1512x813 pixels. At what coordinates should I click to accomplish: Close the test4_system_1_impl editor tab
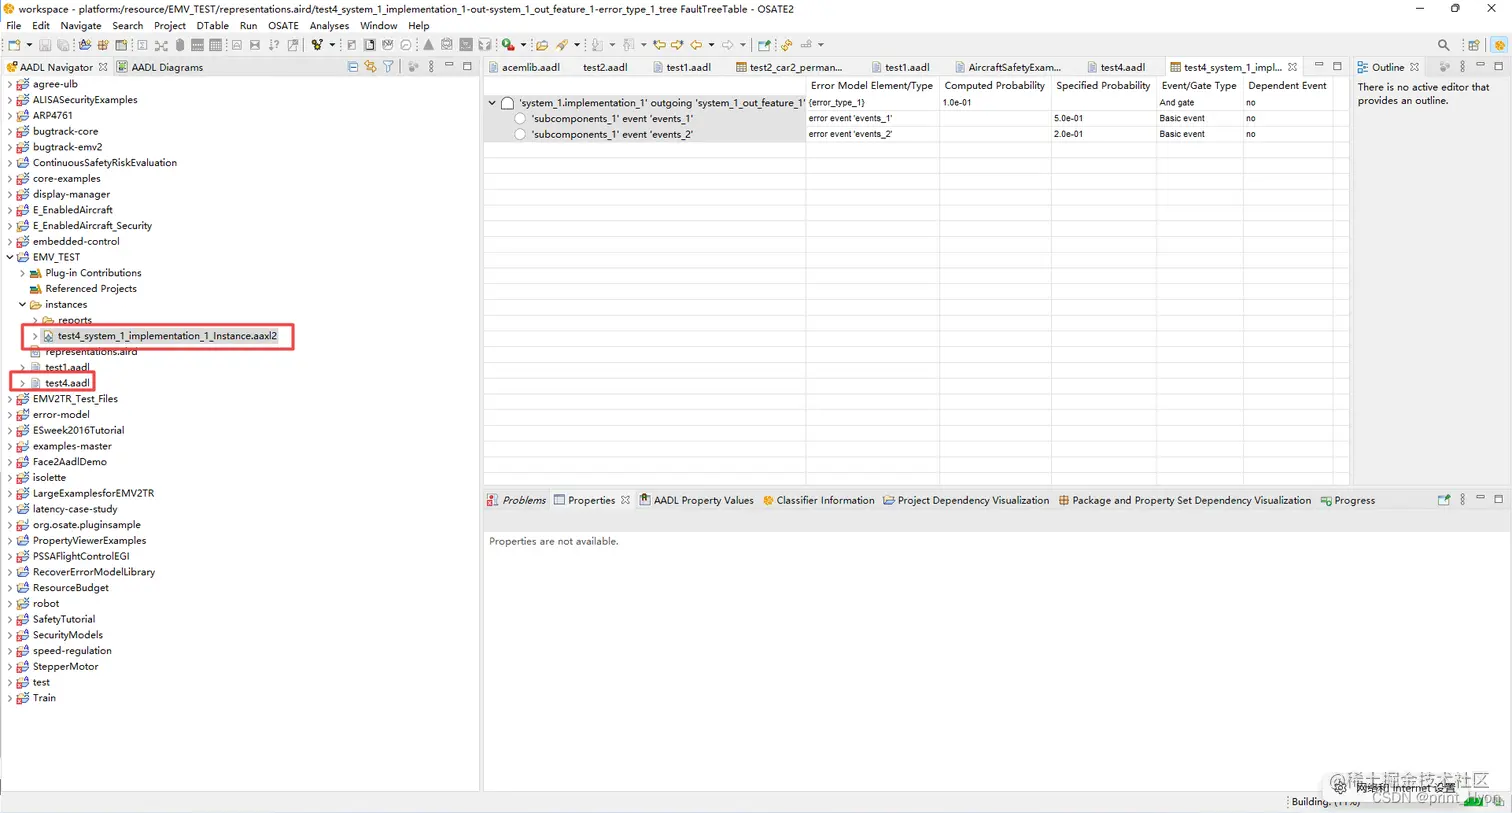click(x=1293, y=67)
